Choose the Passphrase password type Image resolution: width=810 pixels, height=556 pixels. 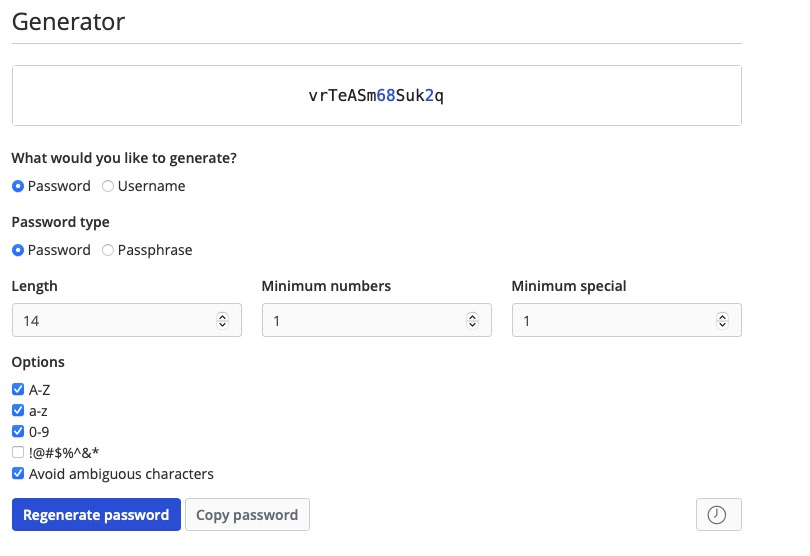point(107,250)
